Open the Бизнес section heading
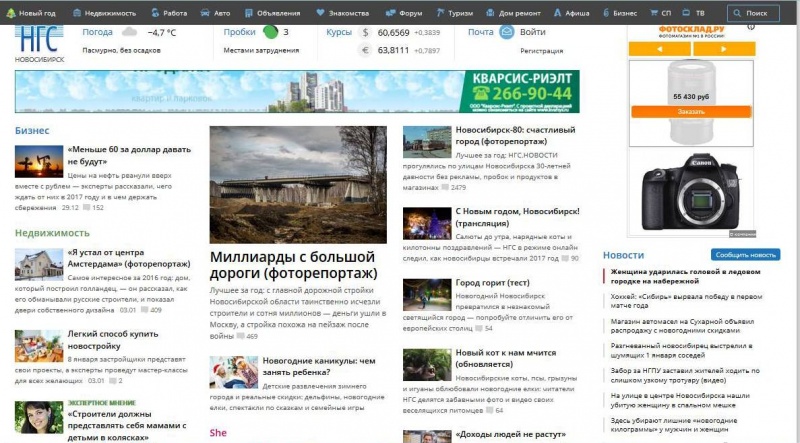Image resolution: width=800 pixels, height=443 pixels. point(32,130)
